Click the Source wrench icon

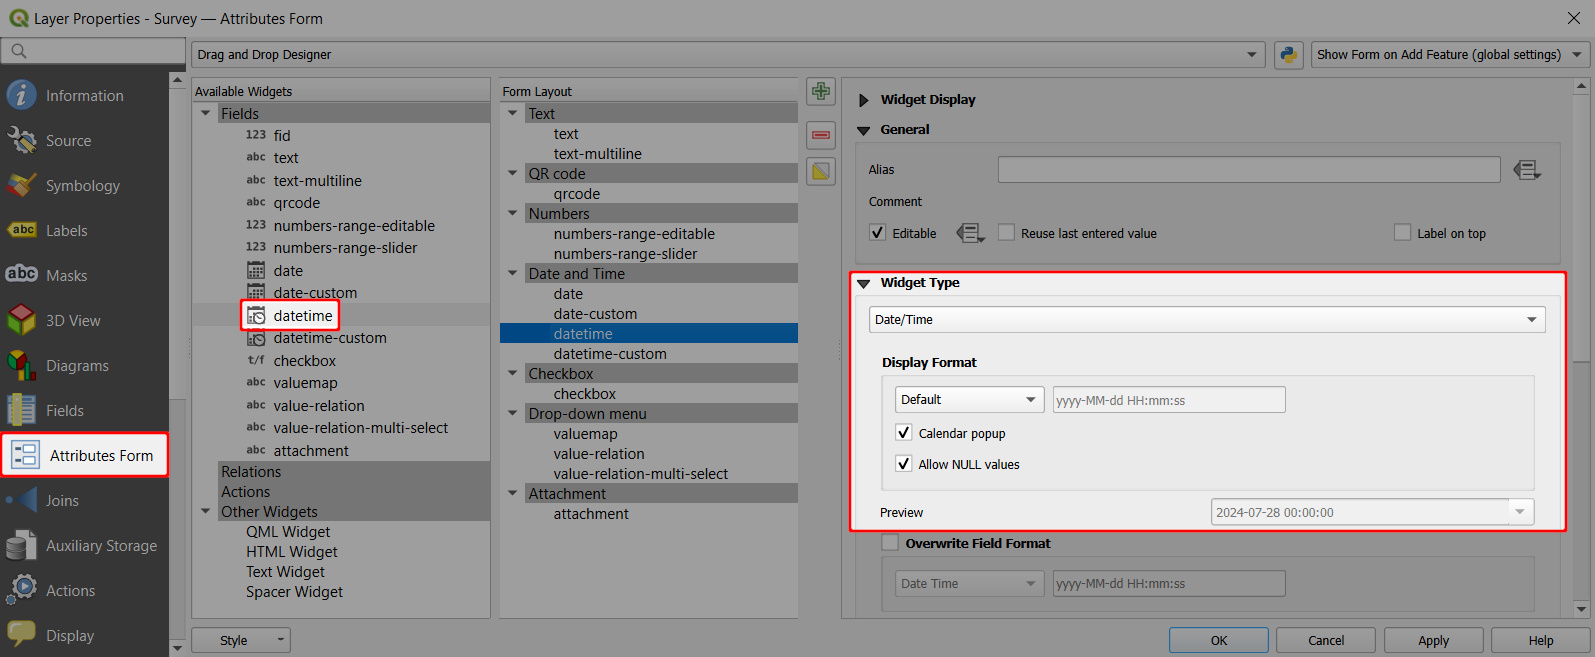[x=21, y=140]
